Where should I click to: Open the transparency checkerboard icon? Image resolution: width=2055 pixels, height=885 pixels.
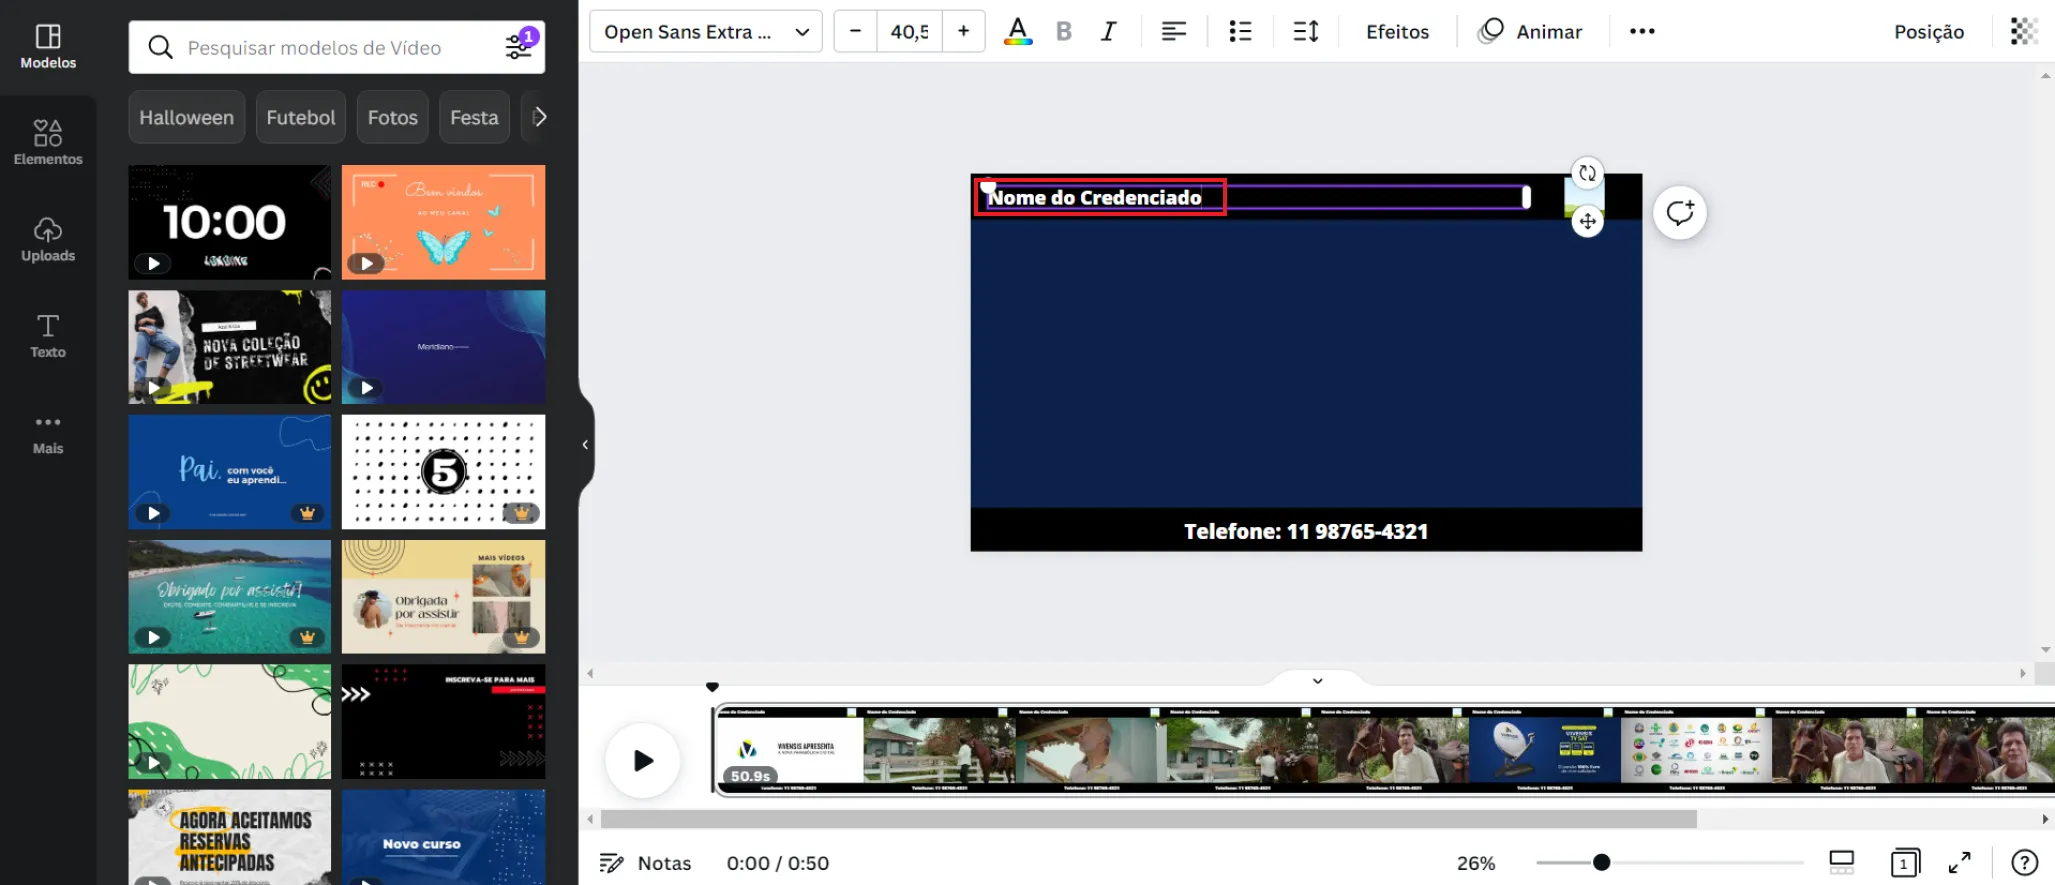[x=2023, y=32]
